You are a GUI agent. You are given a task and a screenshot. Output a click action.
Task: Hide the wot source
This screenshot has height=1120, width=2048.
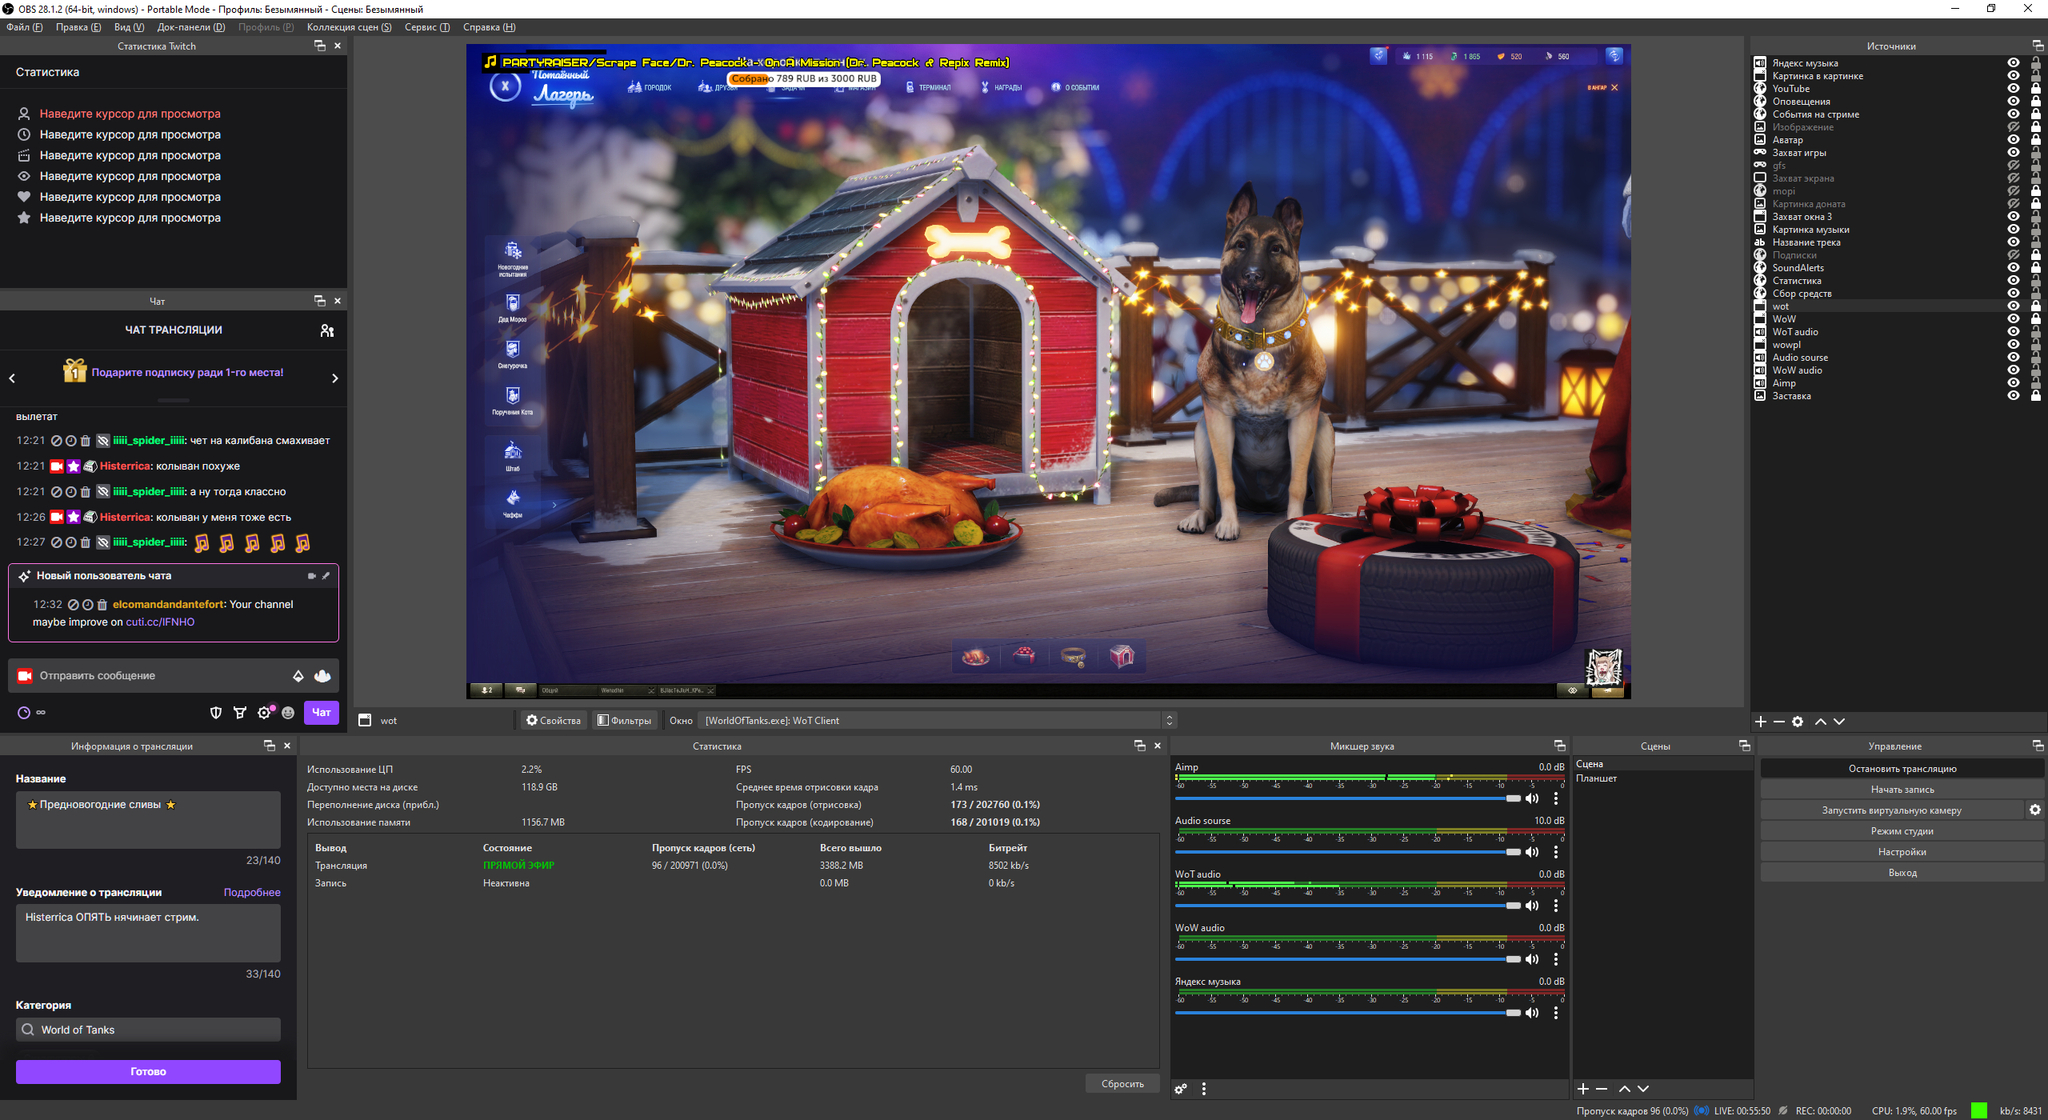[2013, 306]
